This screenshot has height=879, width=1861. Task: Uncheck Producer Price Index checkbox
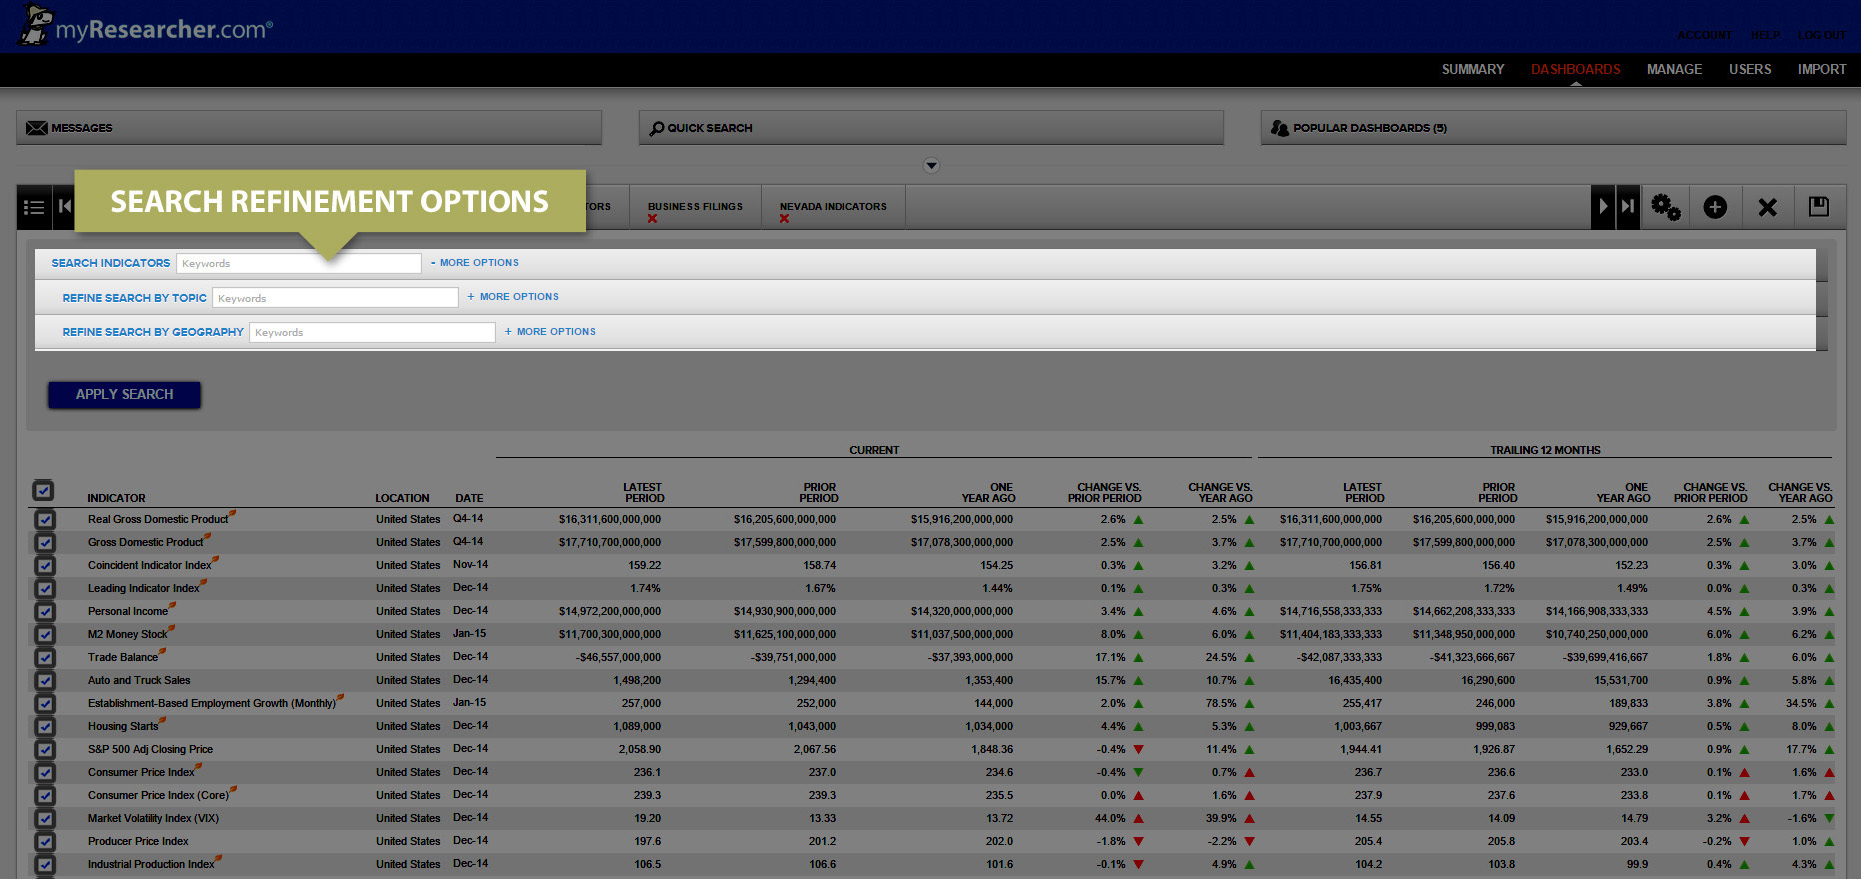pyautogui.click(x=45, y=842)
